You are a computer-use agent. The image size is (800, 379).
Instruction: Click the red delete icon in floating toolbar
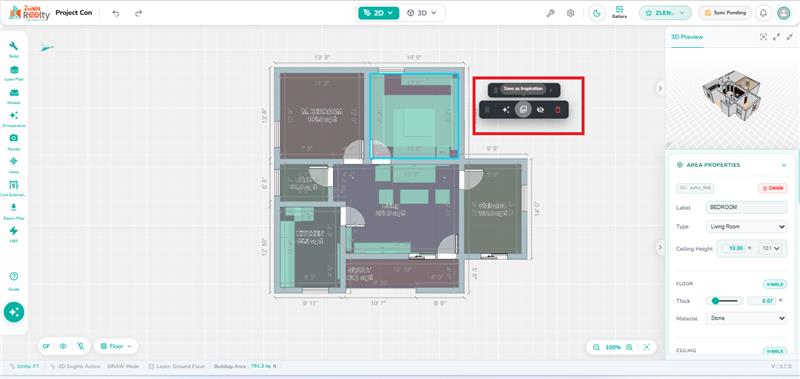[x=558, y=110]
